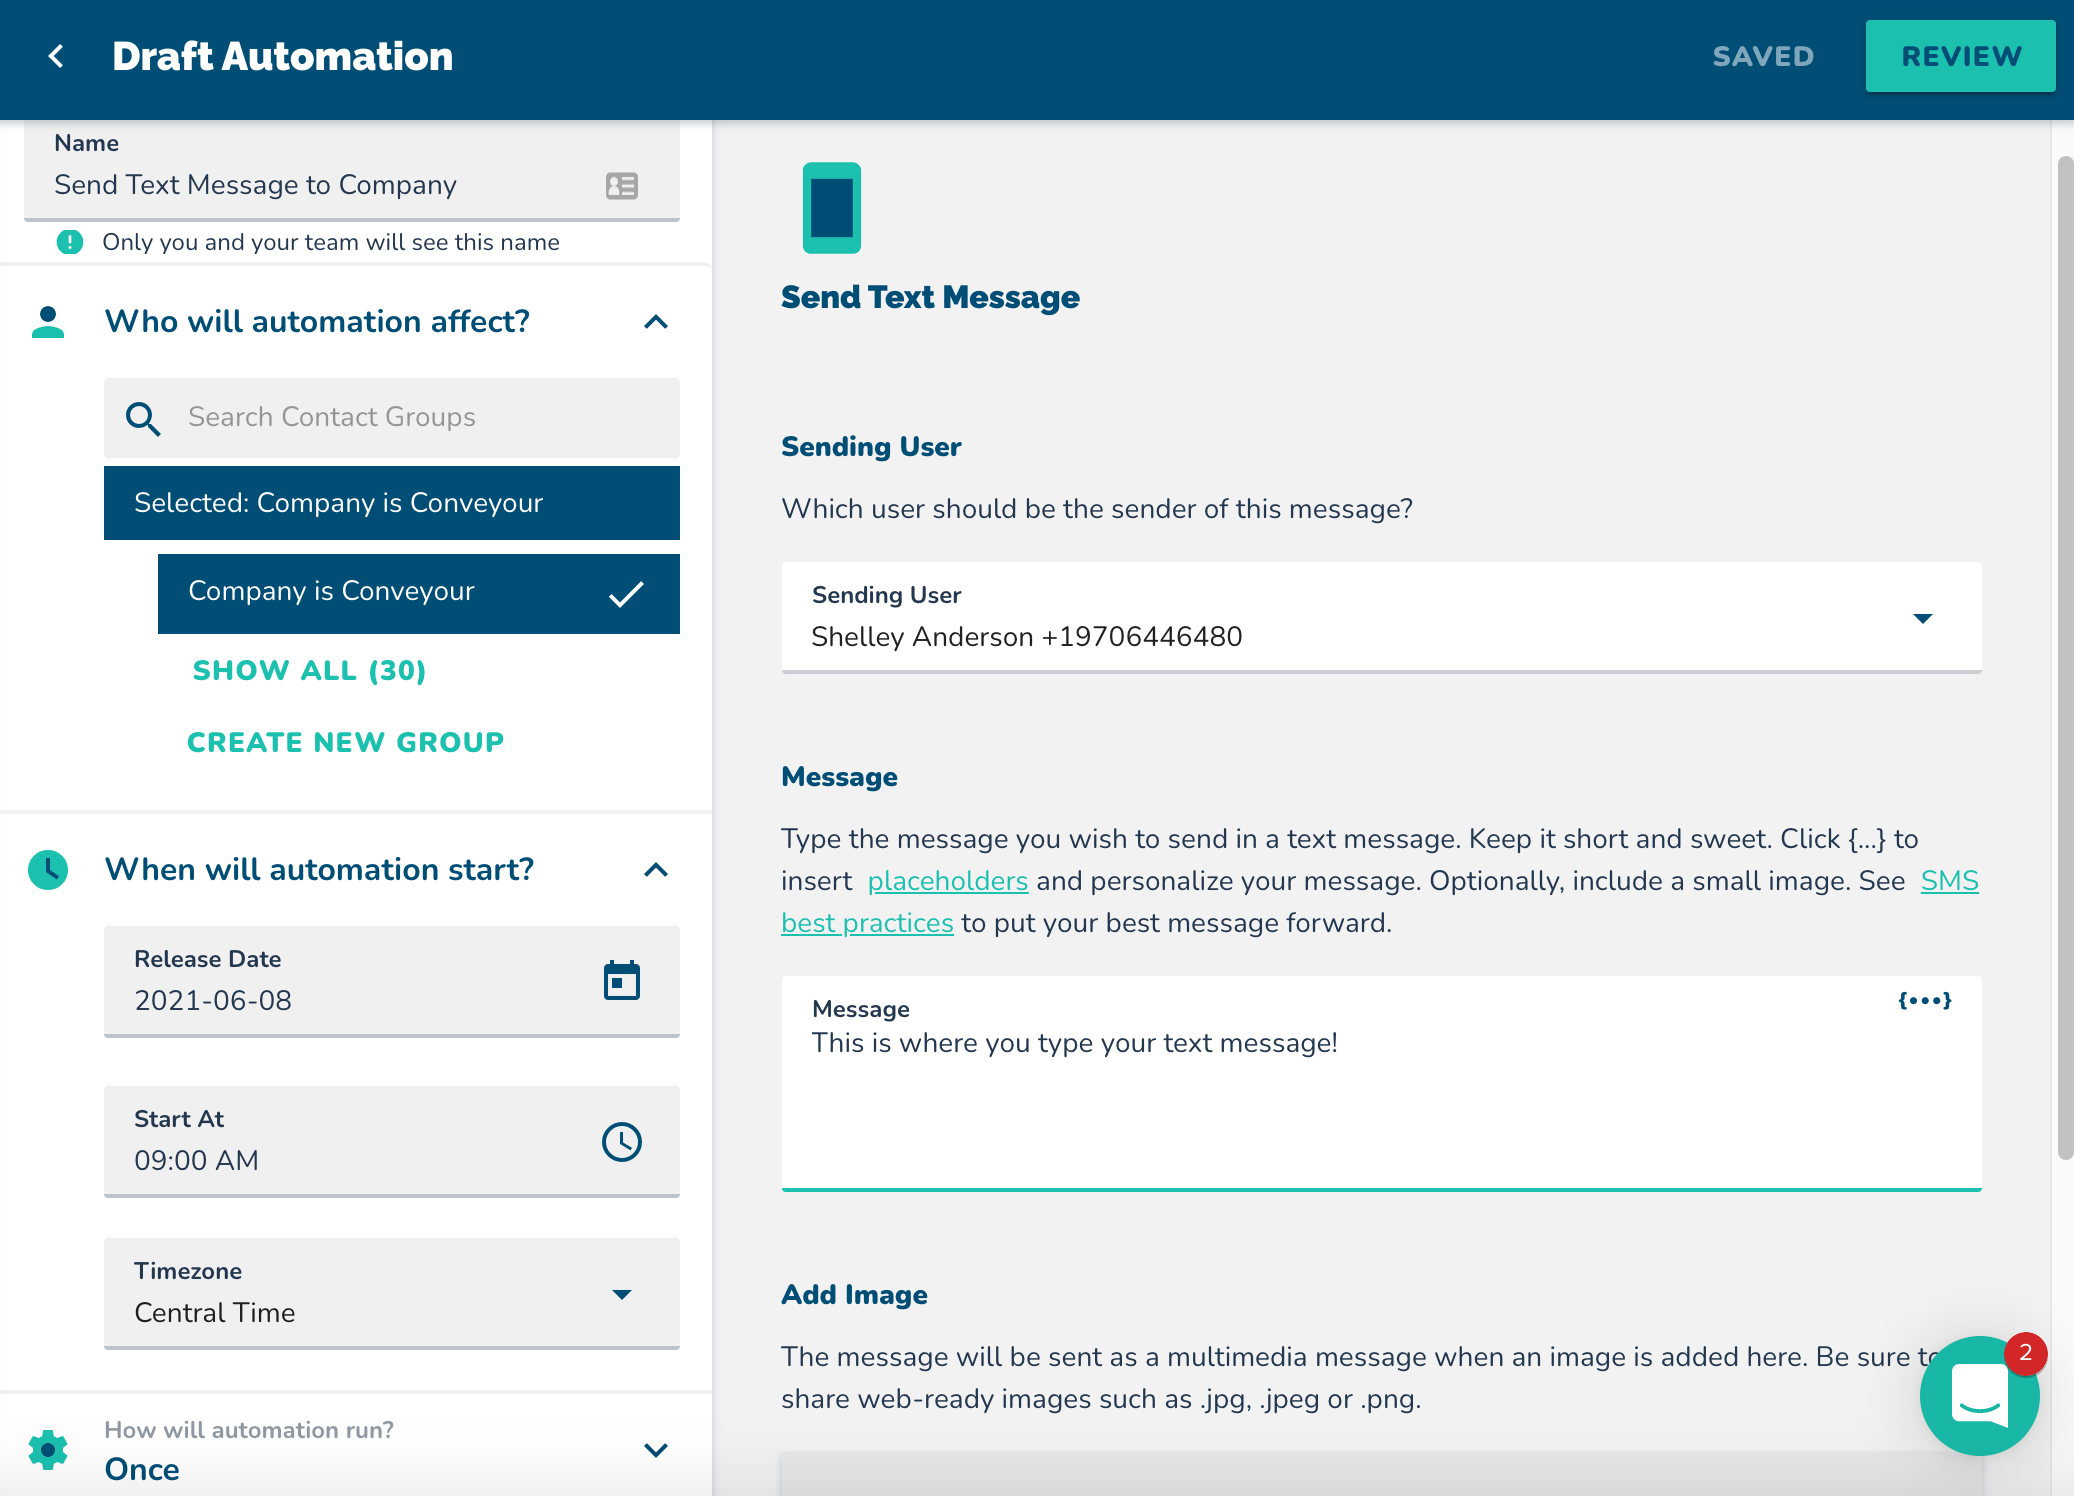Collapse the Who will automation affect section
The height and width of the screenshot is (1496, 2074).
pos(656,322)
